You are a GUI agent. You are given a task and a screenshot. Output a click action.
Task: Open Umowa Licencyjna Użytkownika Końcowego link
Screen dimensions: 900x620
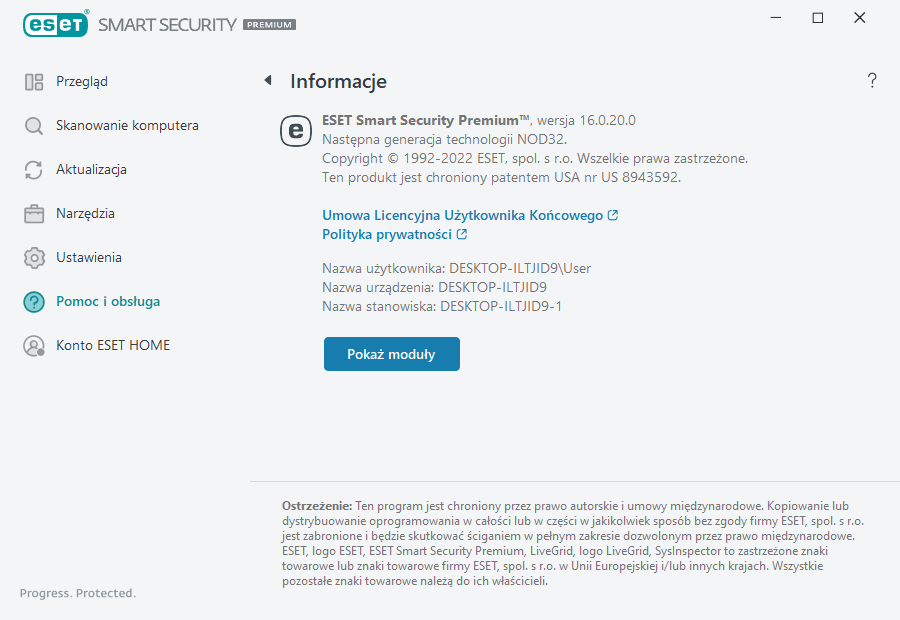tap(462, 215)
